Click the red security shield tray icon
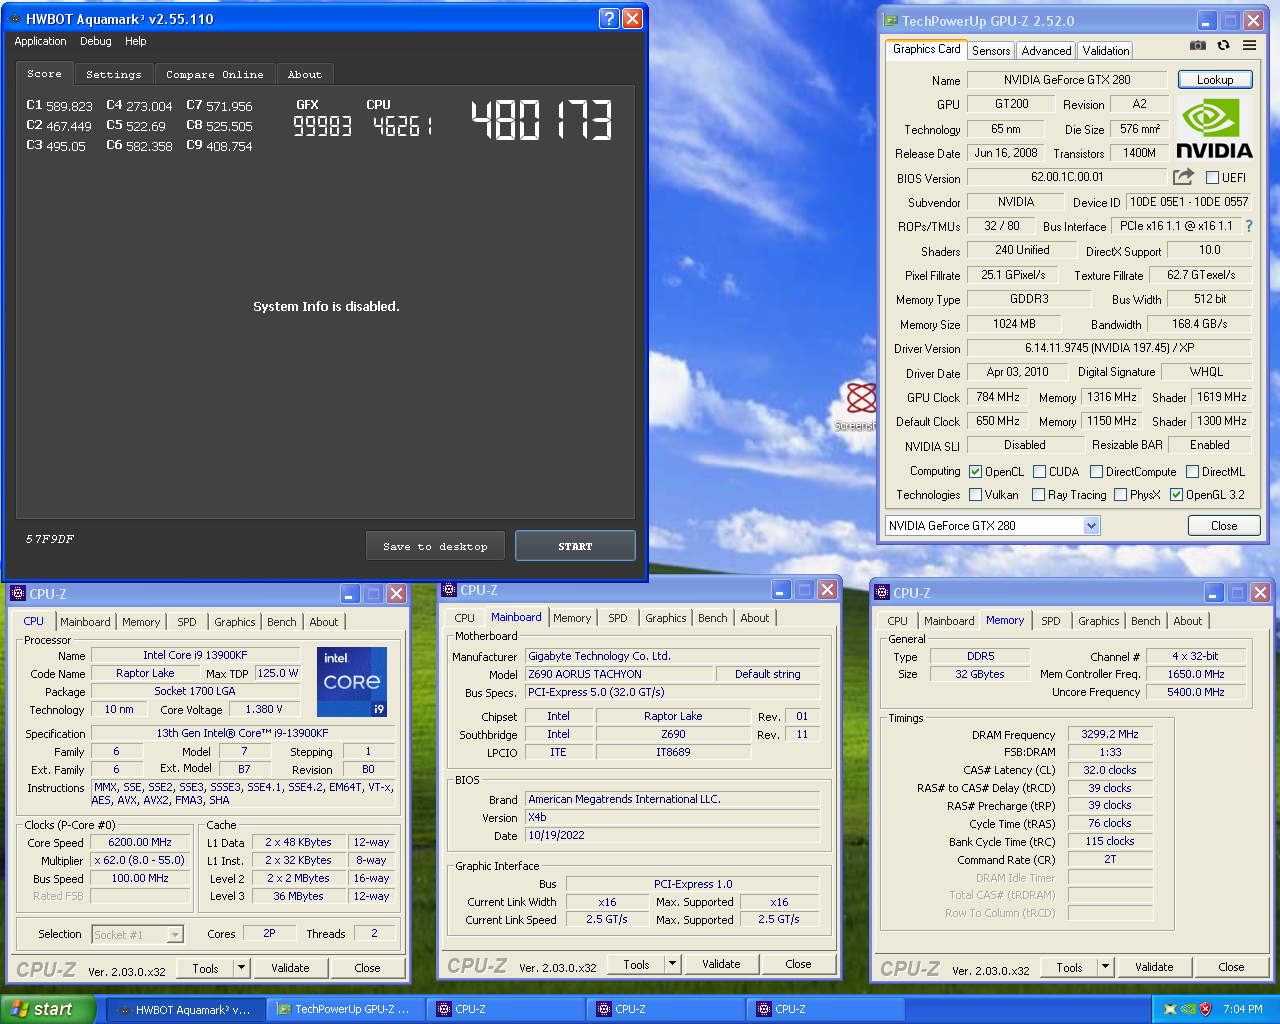Viewport: 1280px width, 1024px height. tap(1205, 1009)
